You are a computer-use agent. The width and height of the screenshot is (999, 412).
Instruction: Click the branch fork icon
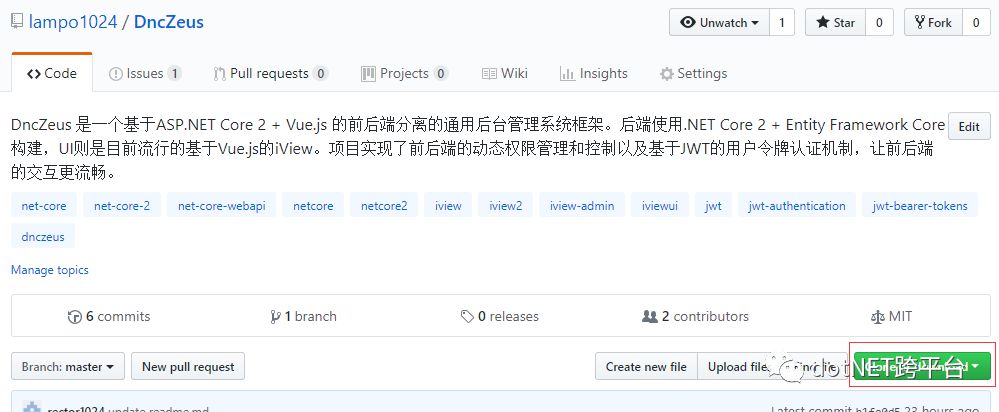tap(275, 316)
